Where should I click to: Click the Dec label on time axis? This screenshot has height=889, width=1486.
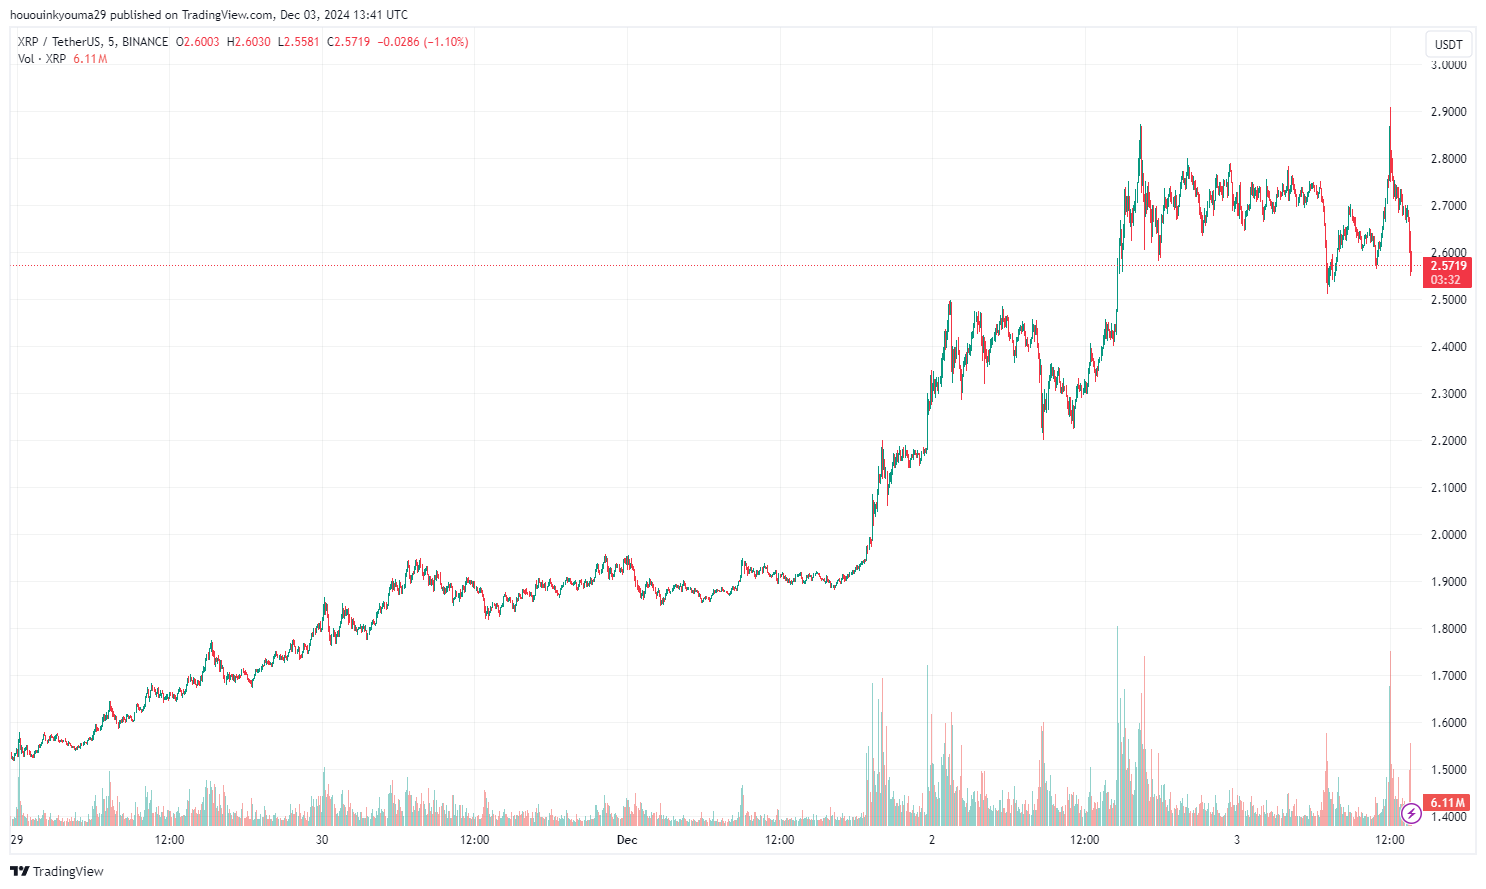[x=627, y=840]
